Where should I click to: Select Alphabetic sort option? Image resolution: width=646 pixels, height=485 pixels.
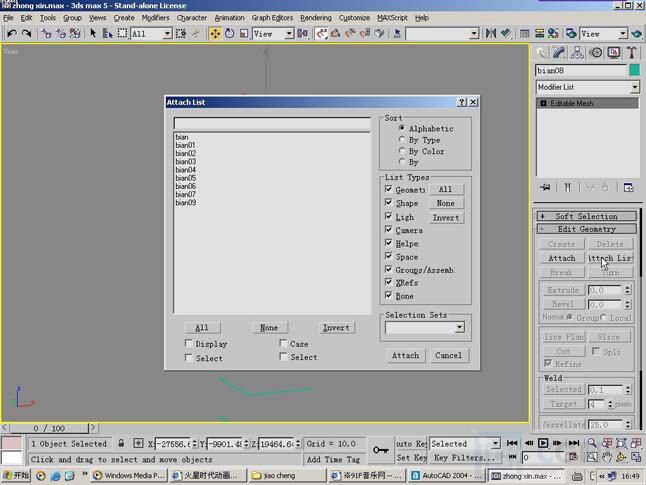click(426, 129)
